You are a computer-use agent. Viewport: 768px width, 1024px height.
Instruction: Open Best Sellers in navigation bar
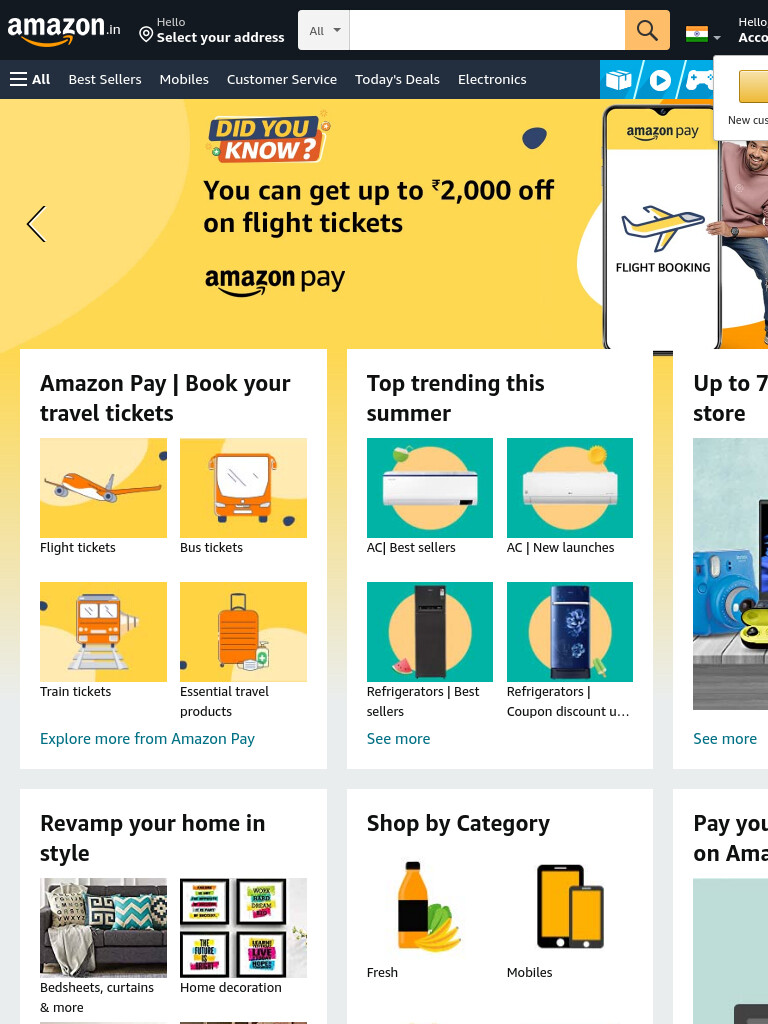[x=104, y=80]
